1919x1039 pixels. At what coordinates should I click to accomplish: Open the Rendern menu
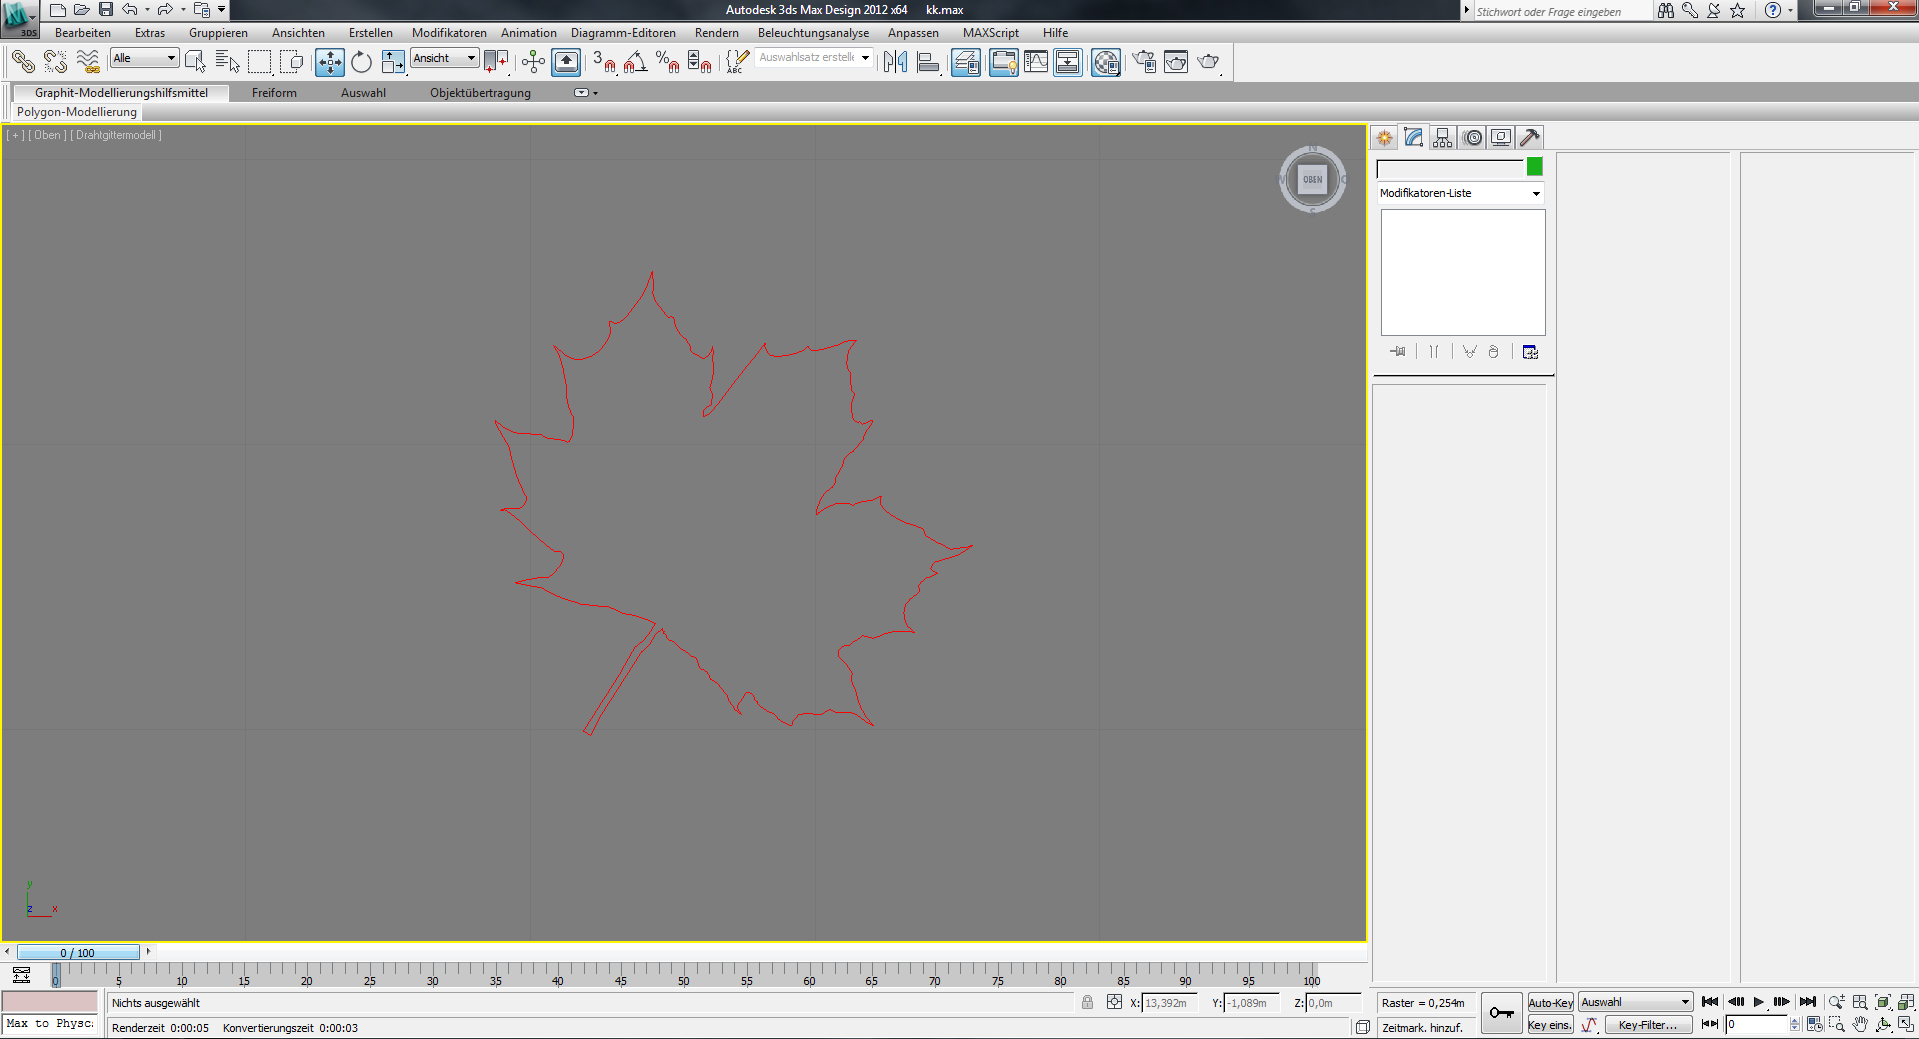716,33
